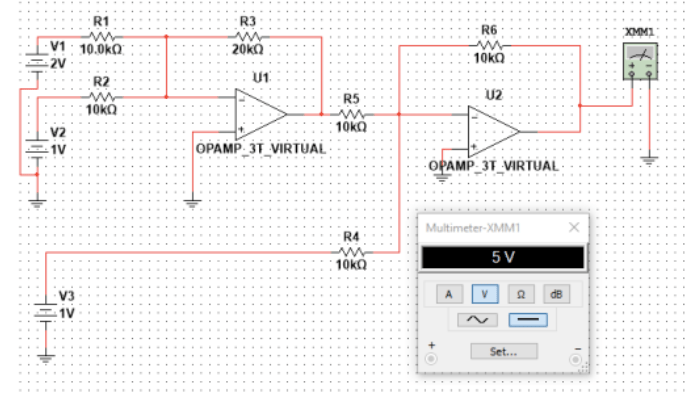The height and width of the screenshot is (397, 693).
Task: Switch multimeter to dB mode
Action: point(556,294)
